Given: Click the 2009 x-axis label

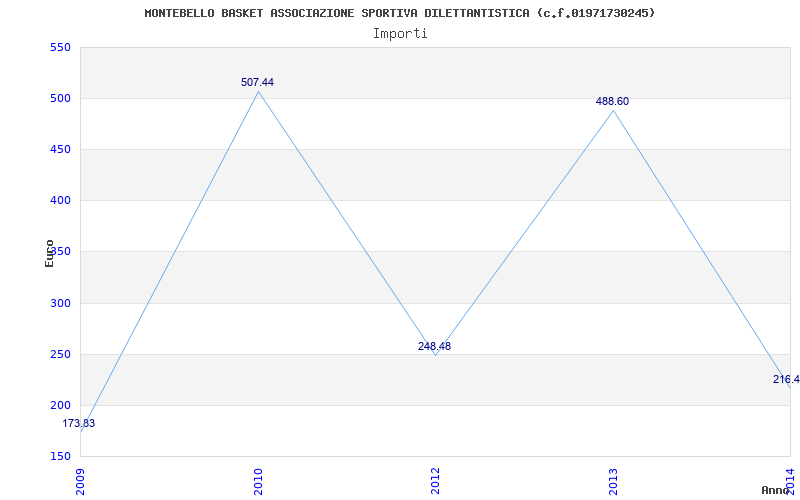Looking at the screenshot, I should click(81, 481).
